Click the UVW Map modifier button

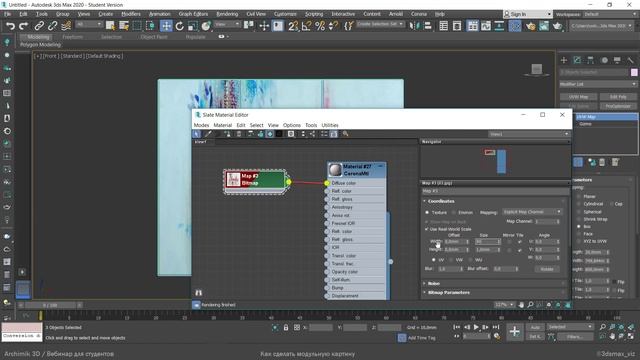pos(578,97)
